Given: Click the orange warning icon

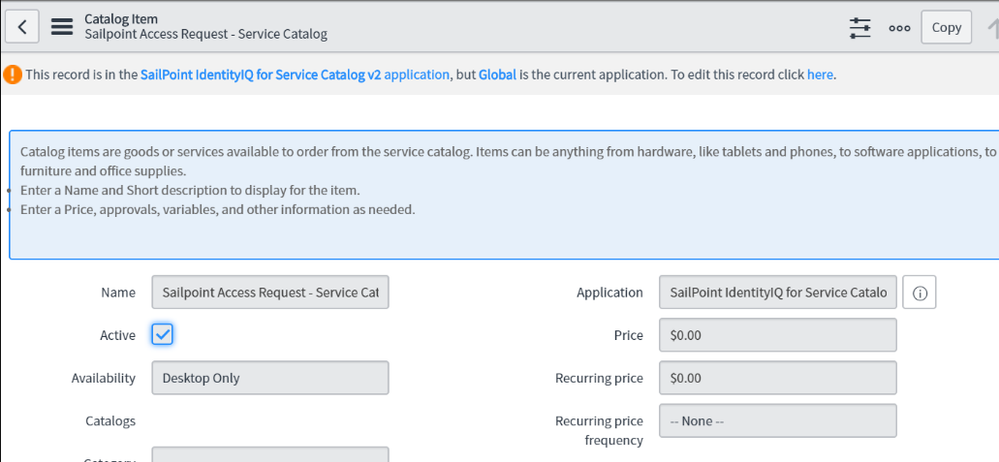Looking at the screenshot, I should pos(12,75).
